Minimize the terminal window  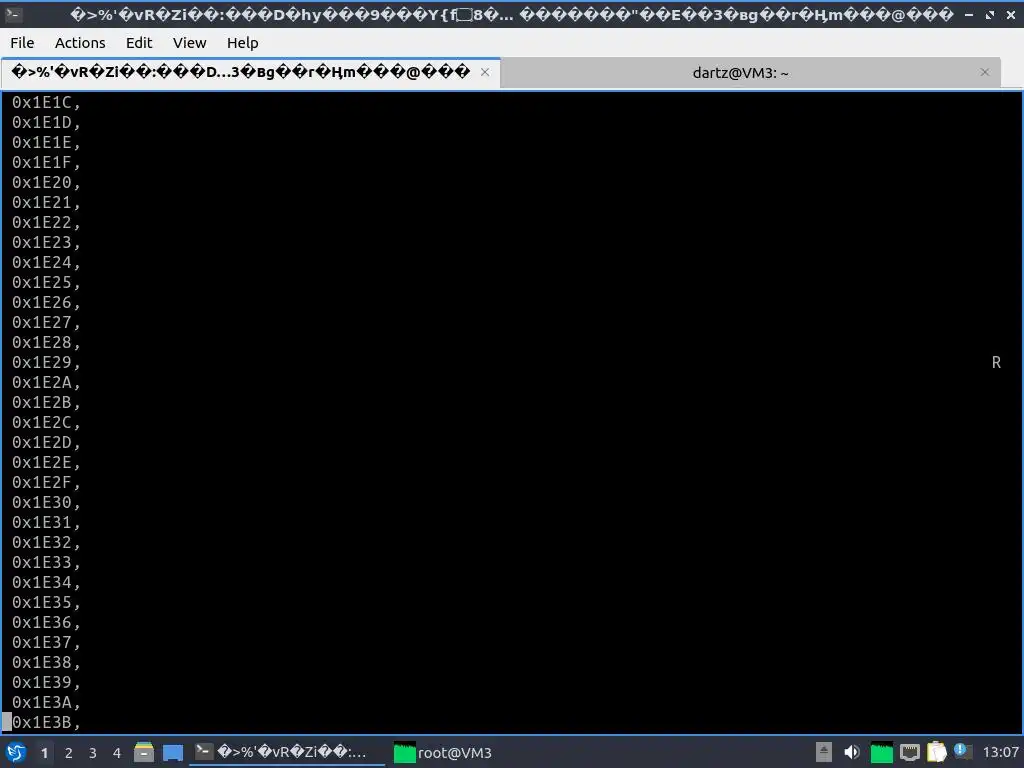pos(969,14)
